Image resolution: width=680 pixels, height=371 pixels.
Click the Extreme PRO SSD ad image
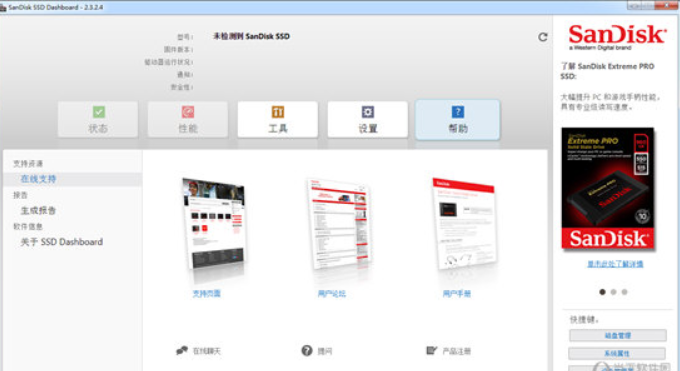(x=608, y=188)
